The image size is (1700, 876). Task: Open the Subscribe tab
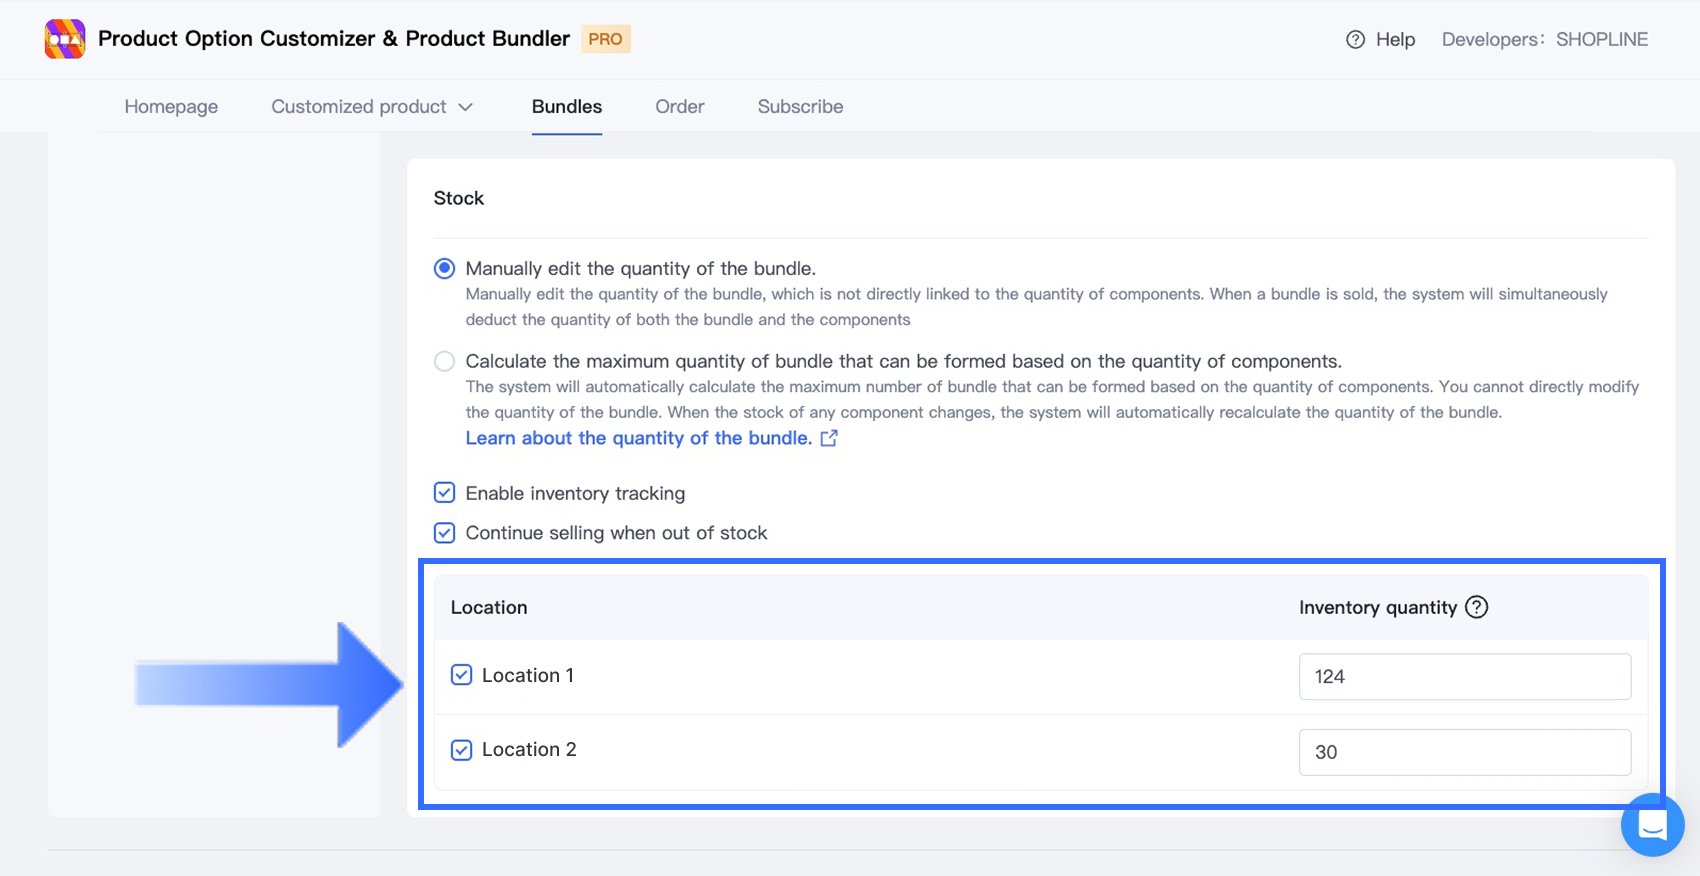tap(800, 107)
